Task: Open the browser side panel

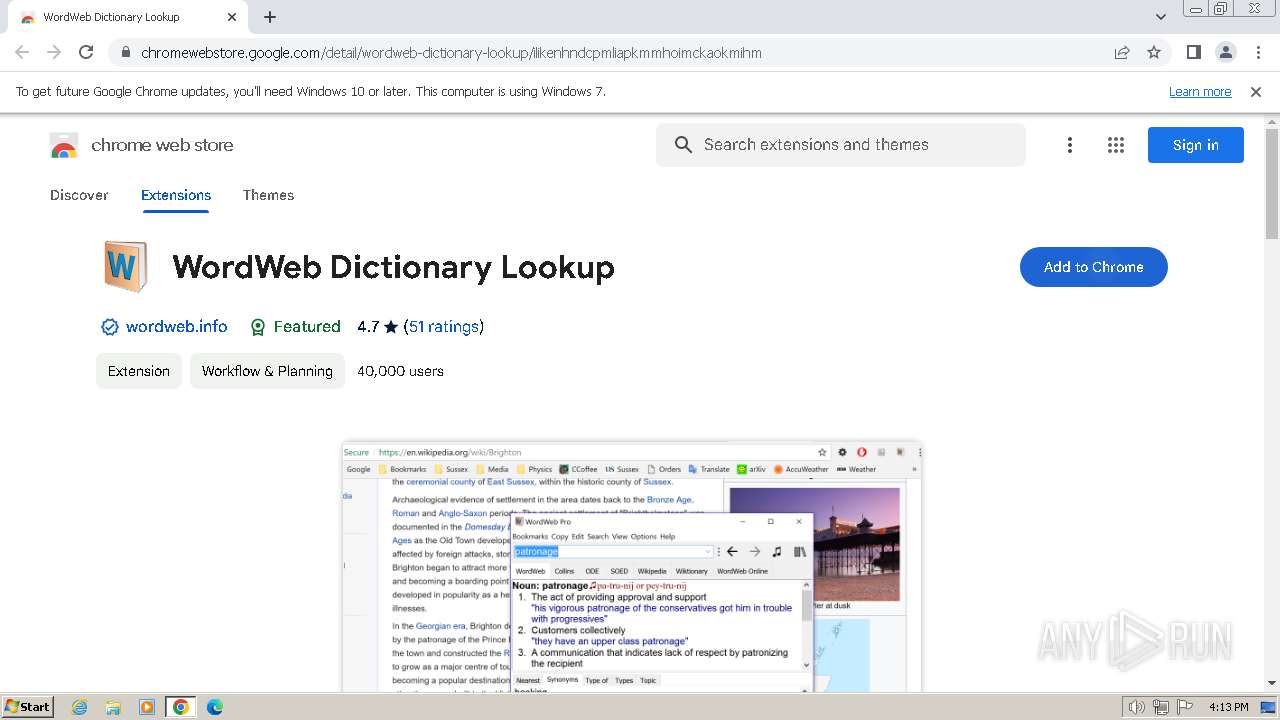Action: coord(1193,52)
